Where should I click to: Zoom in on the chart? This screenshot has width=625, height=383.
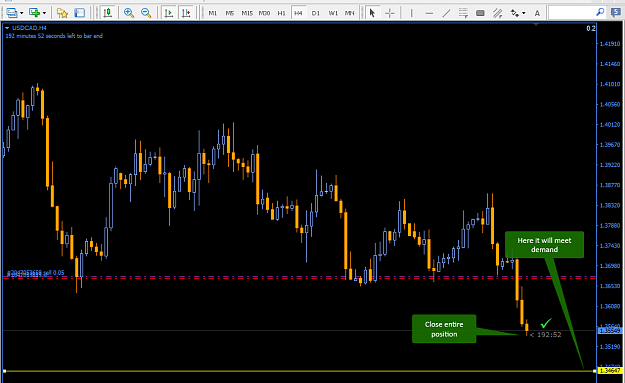coord(129,13)
